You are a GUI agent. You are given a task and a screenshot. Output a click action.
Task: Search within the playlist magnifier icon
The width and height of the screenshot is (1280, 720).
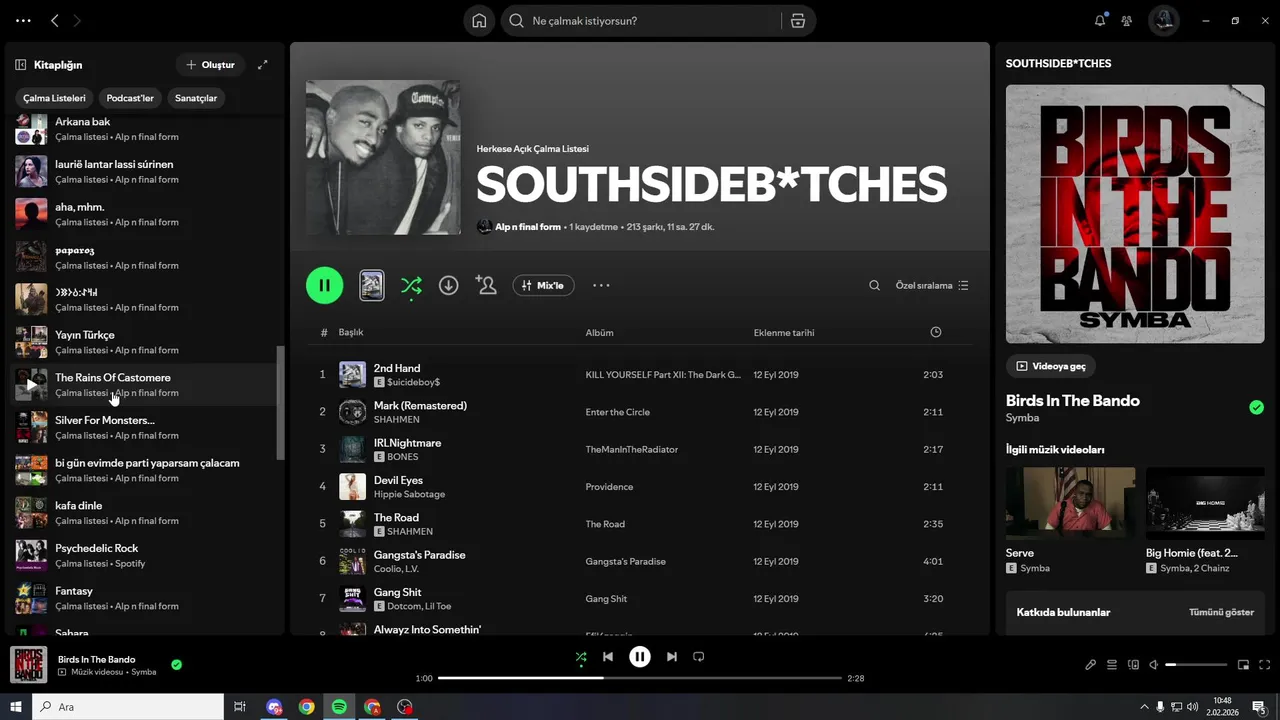[874, 285]
